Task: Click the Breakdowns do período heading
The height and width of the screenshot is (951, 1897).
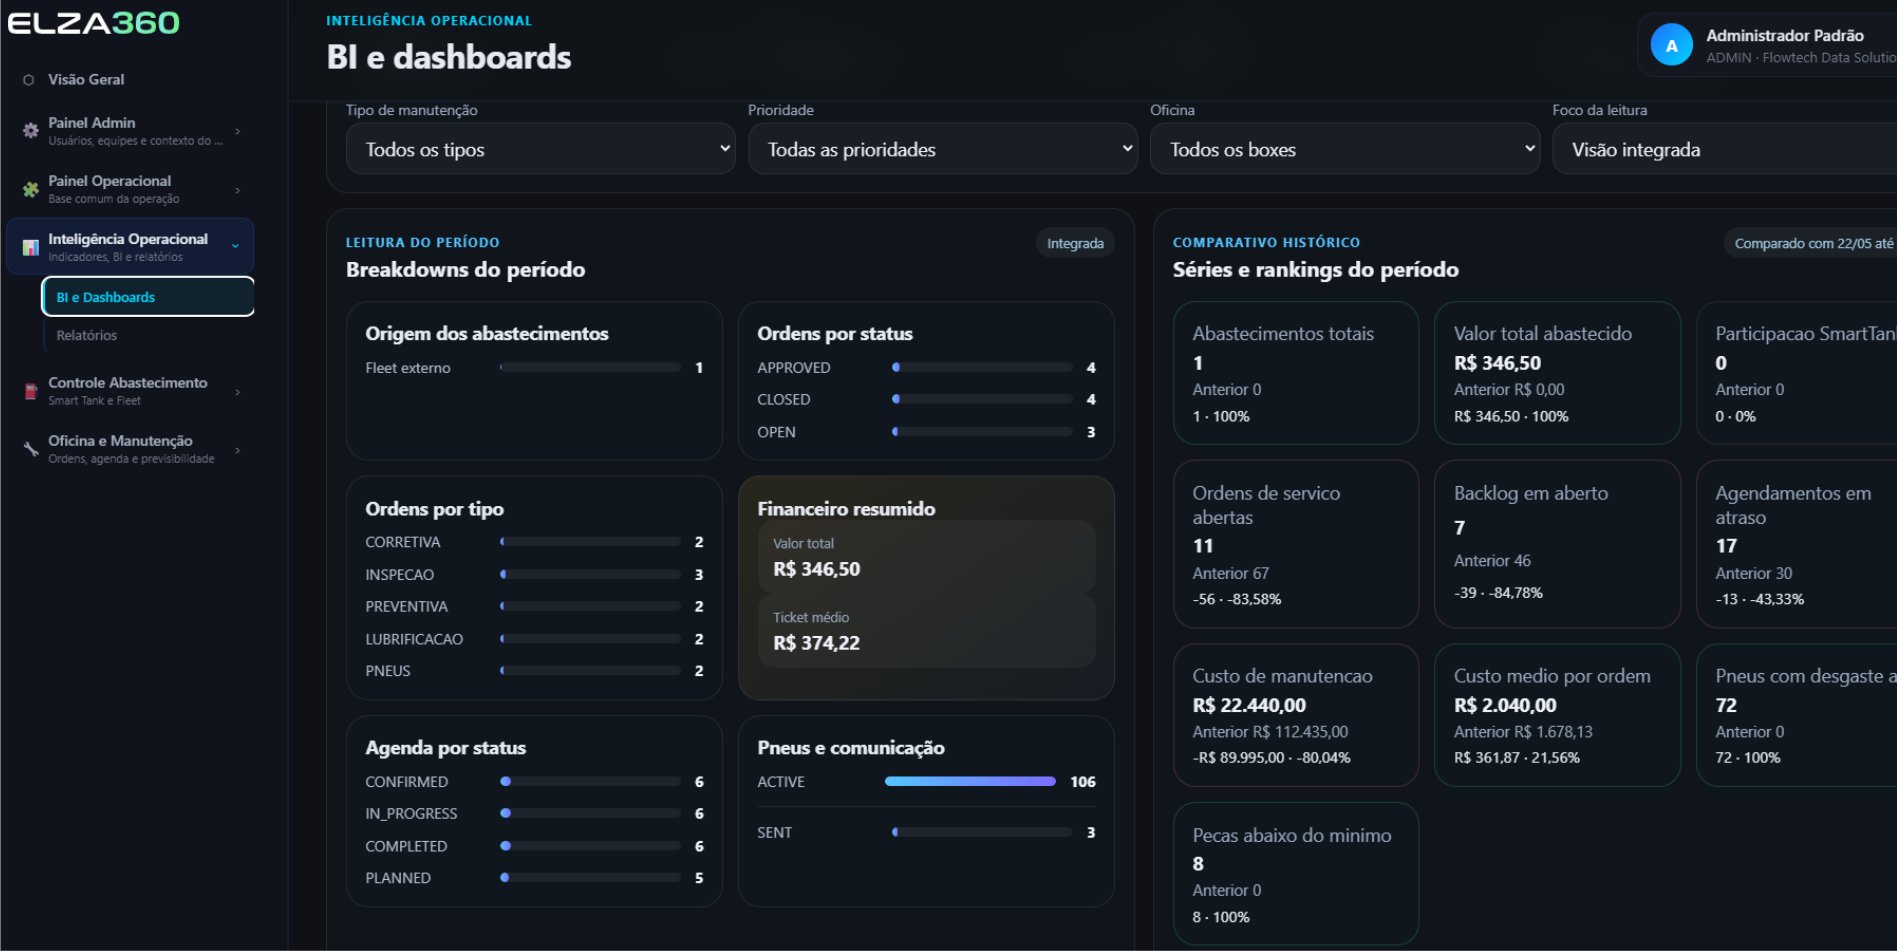Action: pos(465,269)
